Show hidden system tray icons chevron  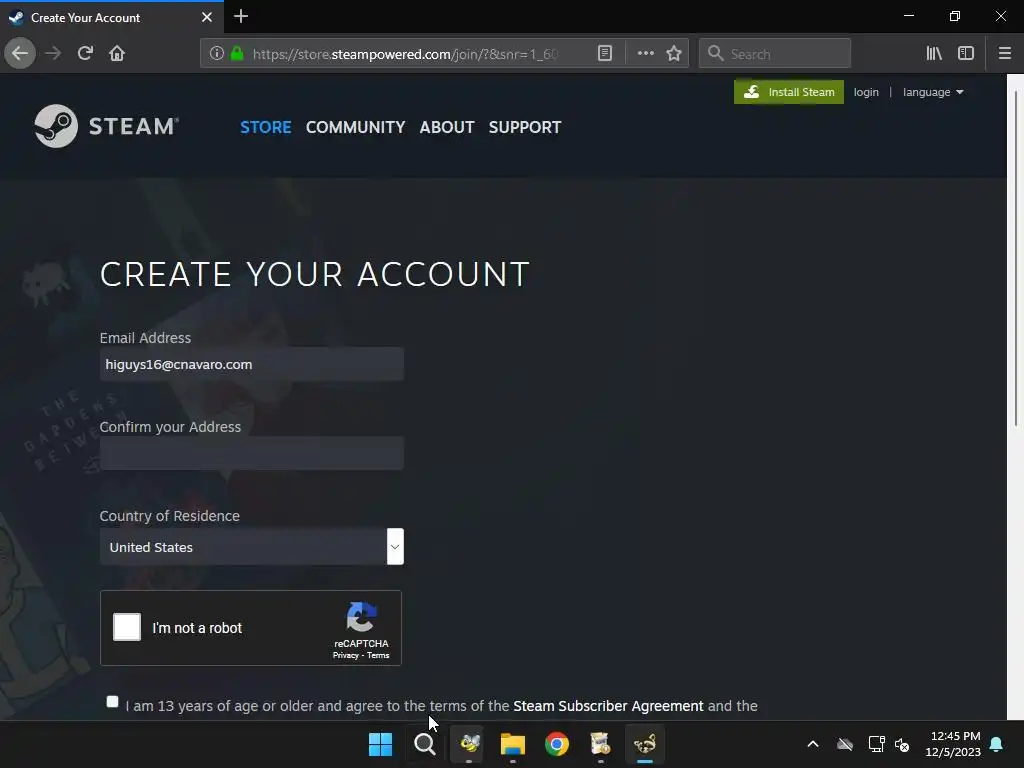813,744
